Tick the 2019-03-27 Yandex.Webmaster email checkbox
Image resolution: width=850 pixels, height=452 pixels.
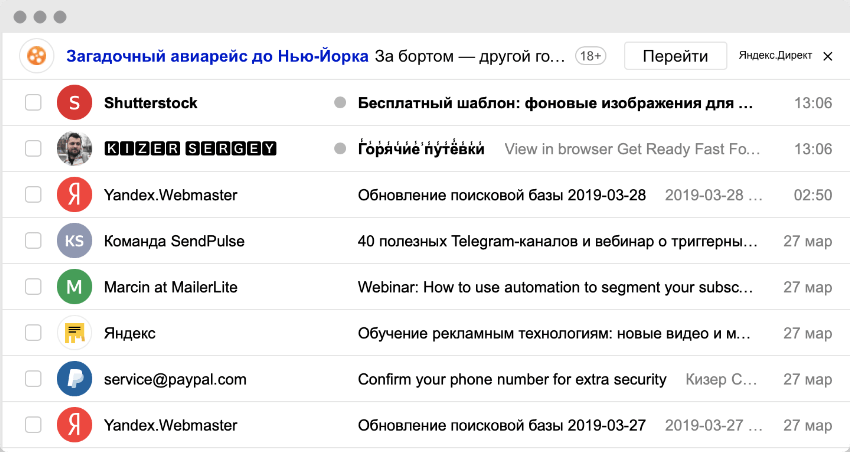coord(33,425)
